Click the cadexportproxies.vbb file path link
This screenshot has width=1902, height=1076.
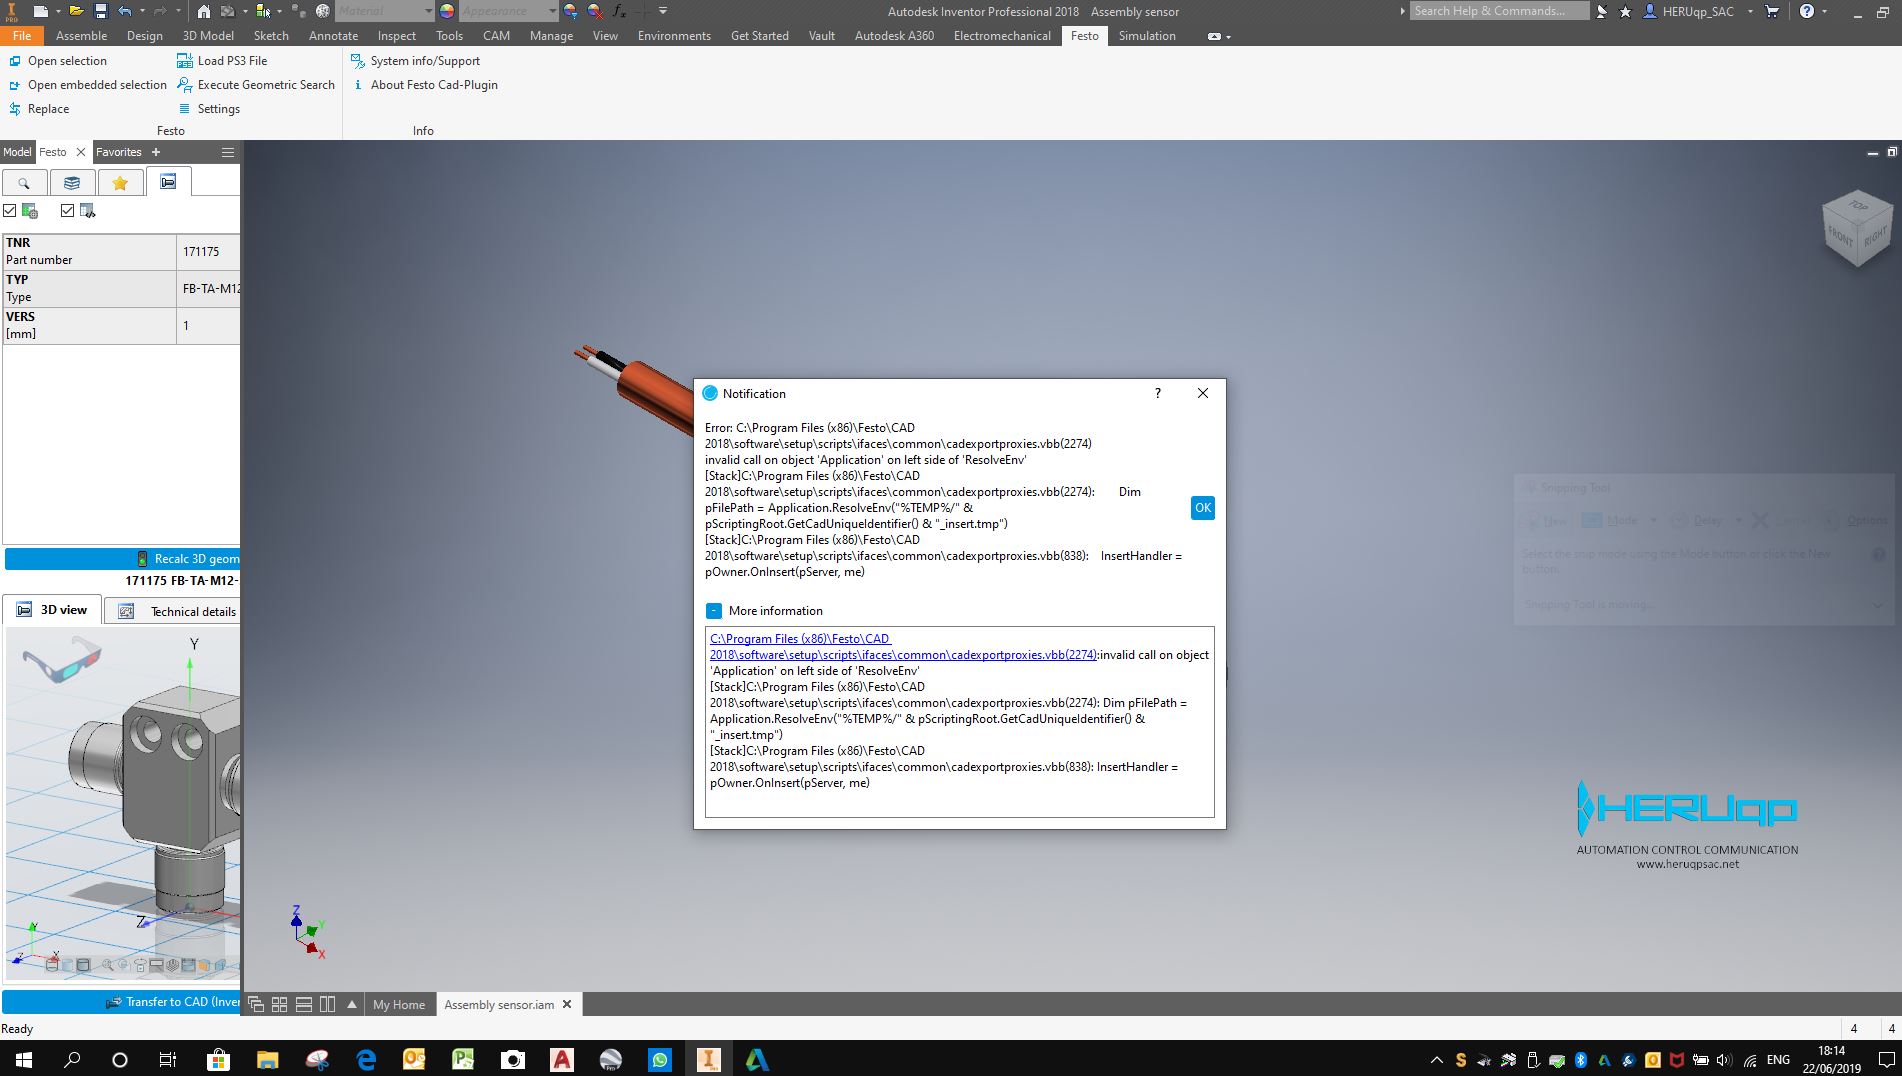pos(903,647)
